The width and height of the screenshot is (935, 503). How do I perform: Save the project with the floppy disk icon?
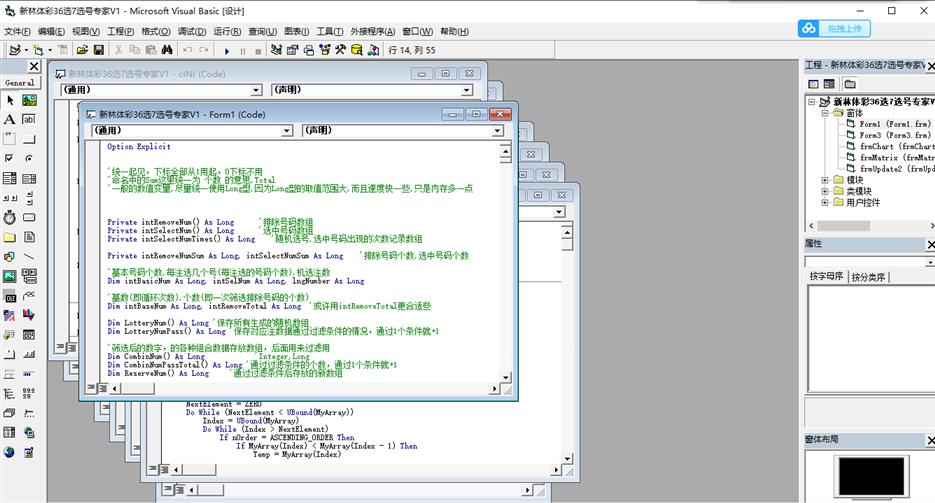(99, 50)
